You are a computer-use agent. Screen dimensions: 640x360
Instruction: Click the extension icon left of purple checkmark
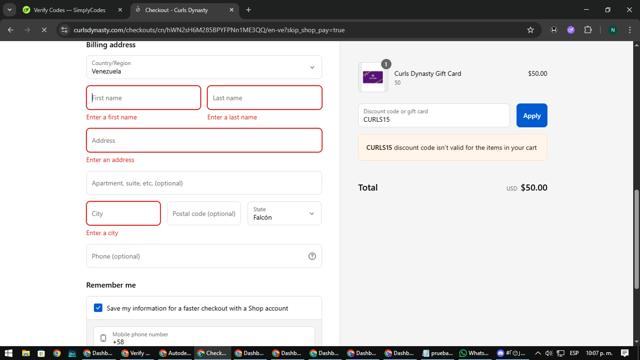tap(554, 30)
